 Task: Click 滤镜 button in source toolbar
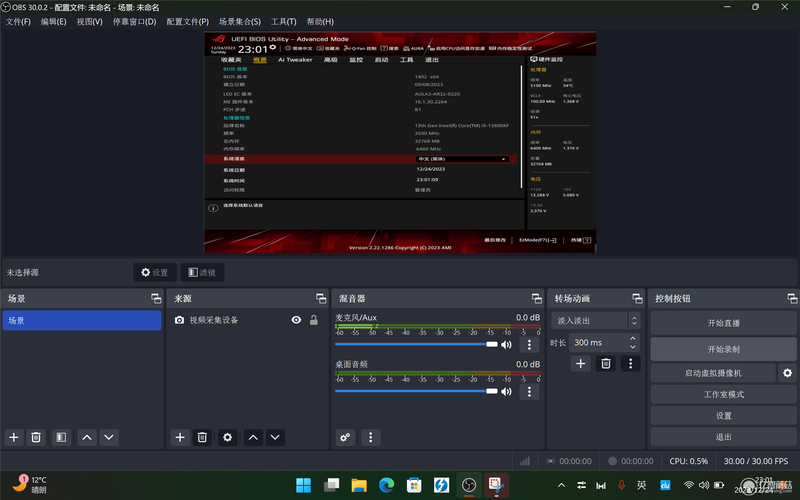pos(202,272)
